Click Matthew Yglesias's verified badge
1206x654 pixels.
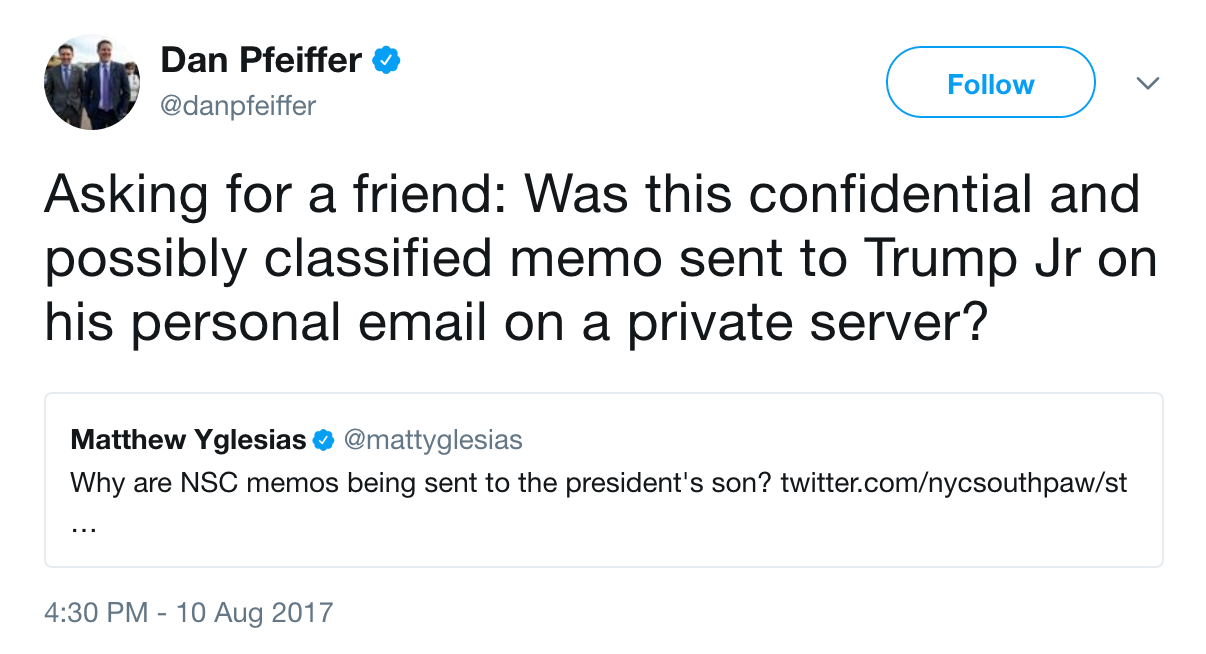tap(324, 440)
